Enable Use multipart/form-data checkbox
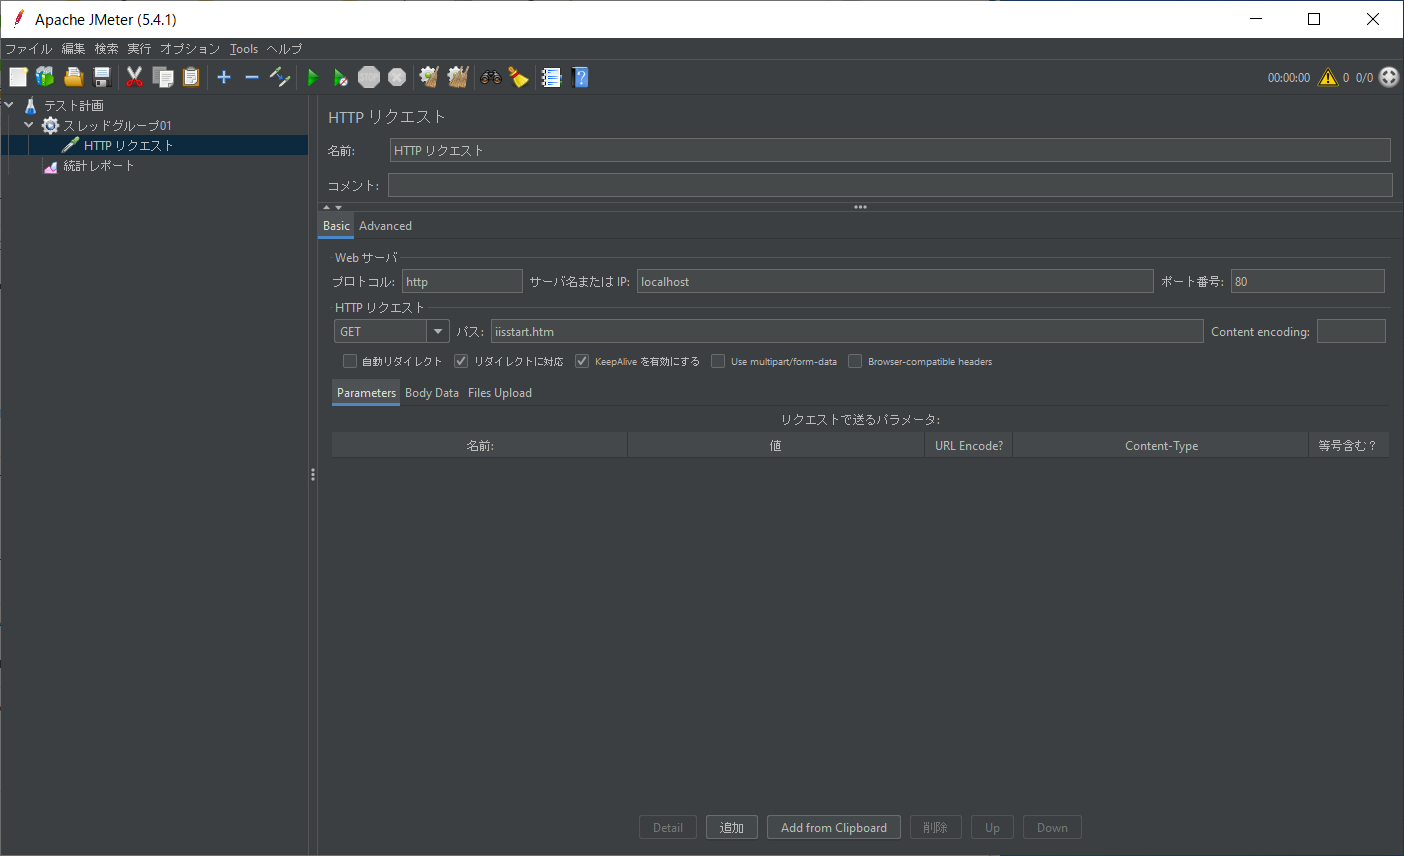This screenshot has width=1404, height=856. [718, 361]
